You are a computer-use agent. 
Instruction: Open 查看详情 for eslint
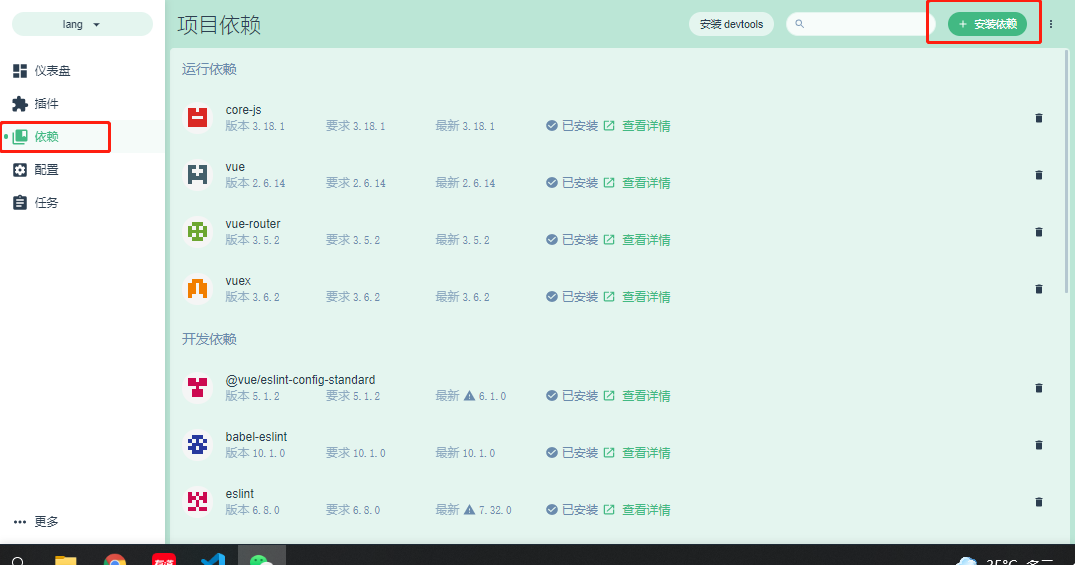pyautogui.click(x=637, y=510)
